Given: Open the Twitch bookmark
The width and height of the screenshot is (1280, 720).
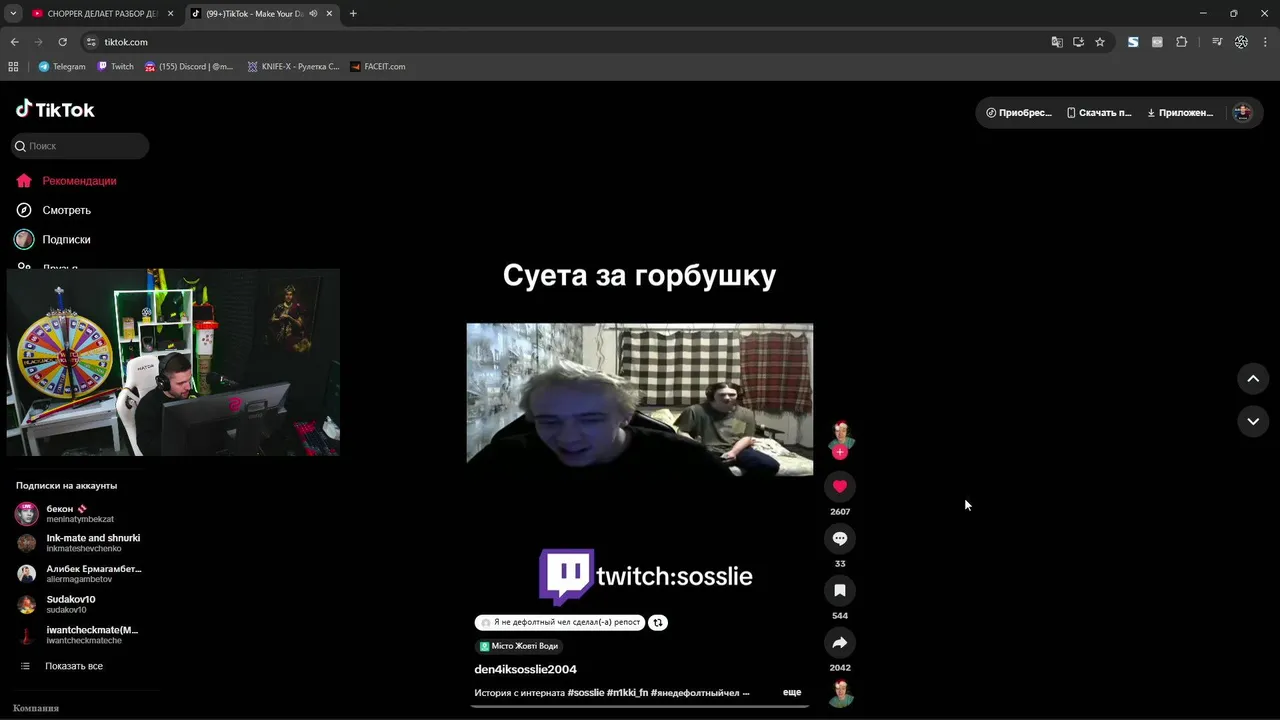Looking at the screenshot, I should click(115, 67).
